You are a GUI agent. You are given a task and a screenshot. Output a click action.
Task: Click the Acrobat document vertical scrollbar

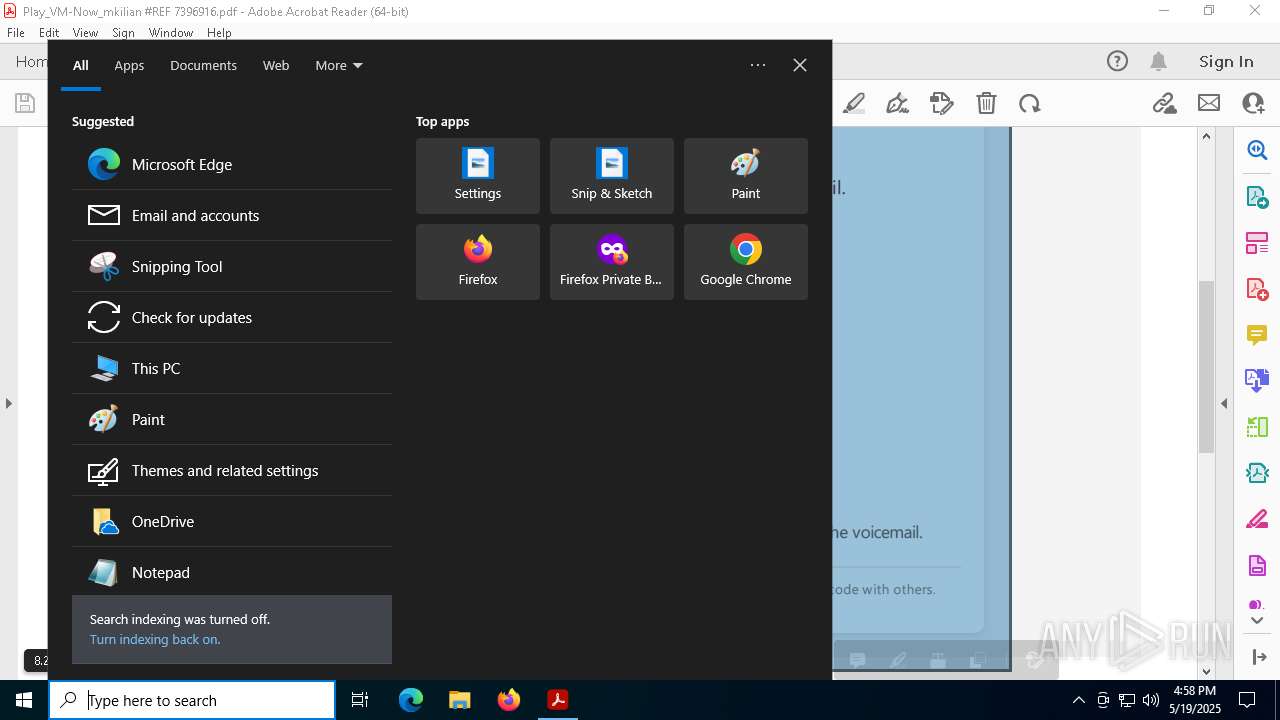[x=1206, y=366]
